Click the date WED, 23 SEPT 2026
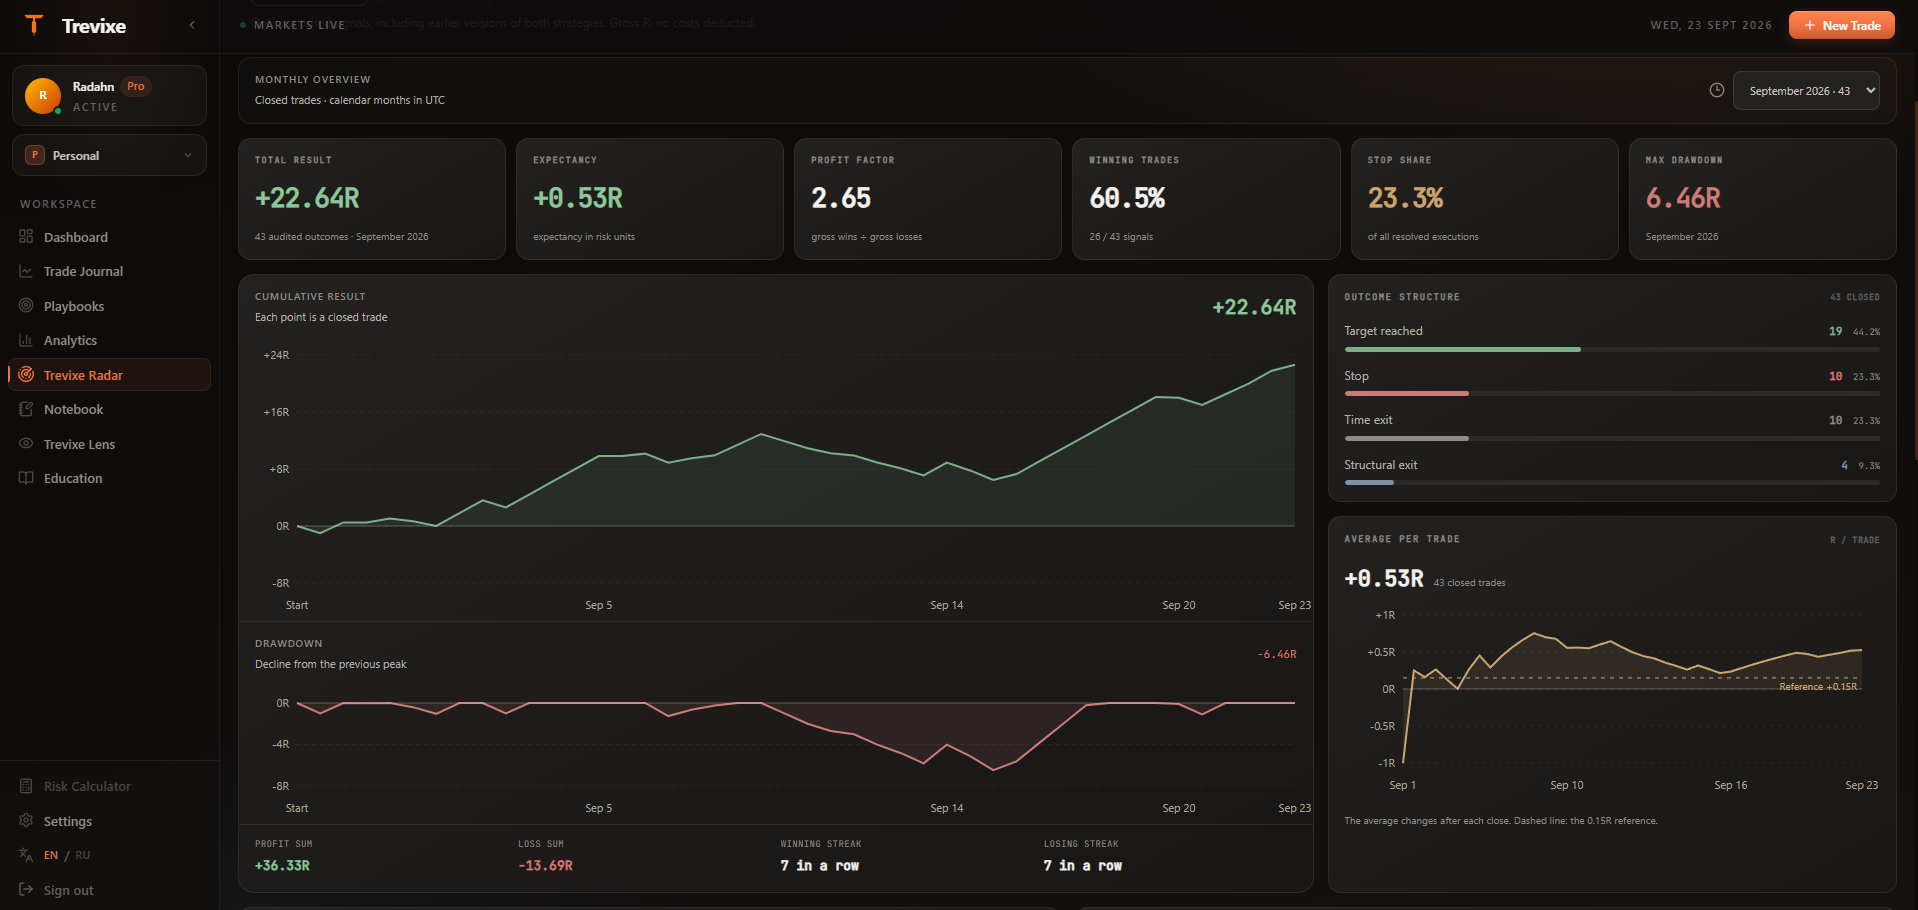This screenshot has width=1918, height=910. (x=1711, y=25)
